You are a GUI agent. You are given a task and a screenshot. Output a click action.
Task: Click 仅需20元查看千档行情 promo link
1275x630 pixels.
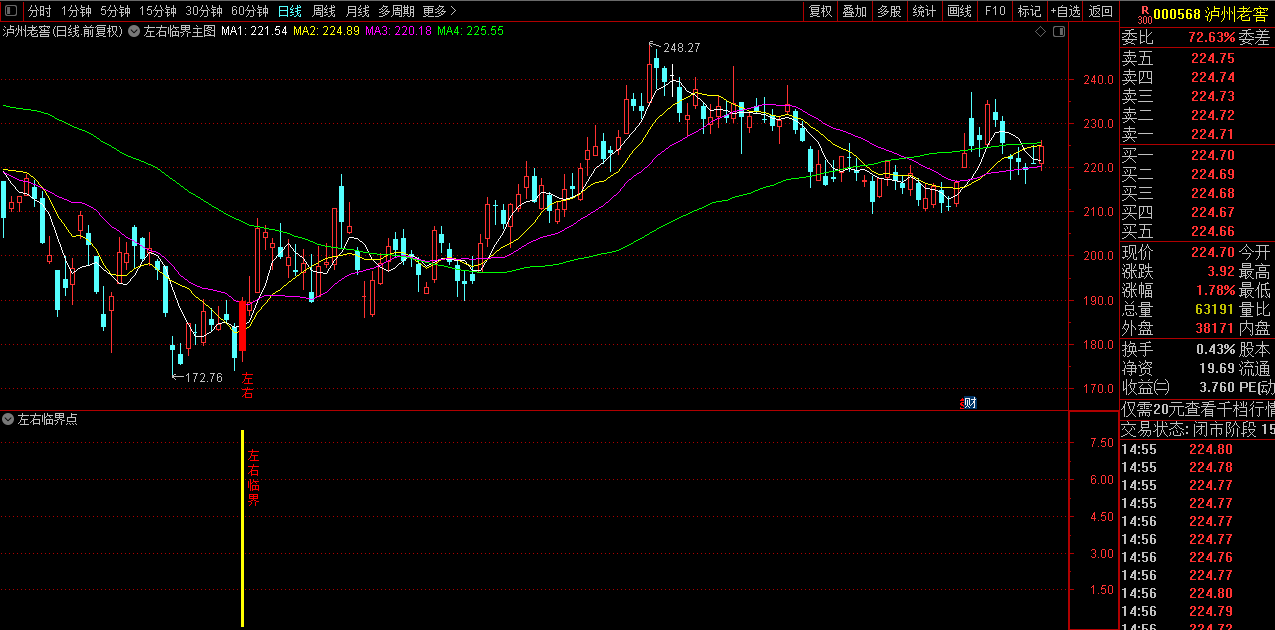pyautogui.click(x=1197, y=409)
